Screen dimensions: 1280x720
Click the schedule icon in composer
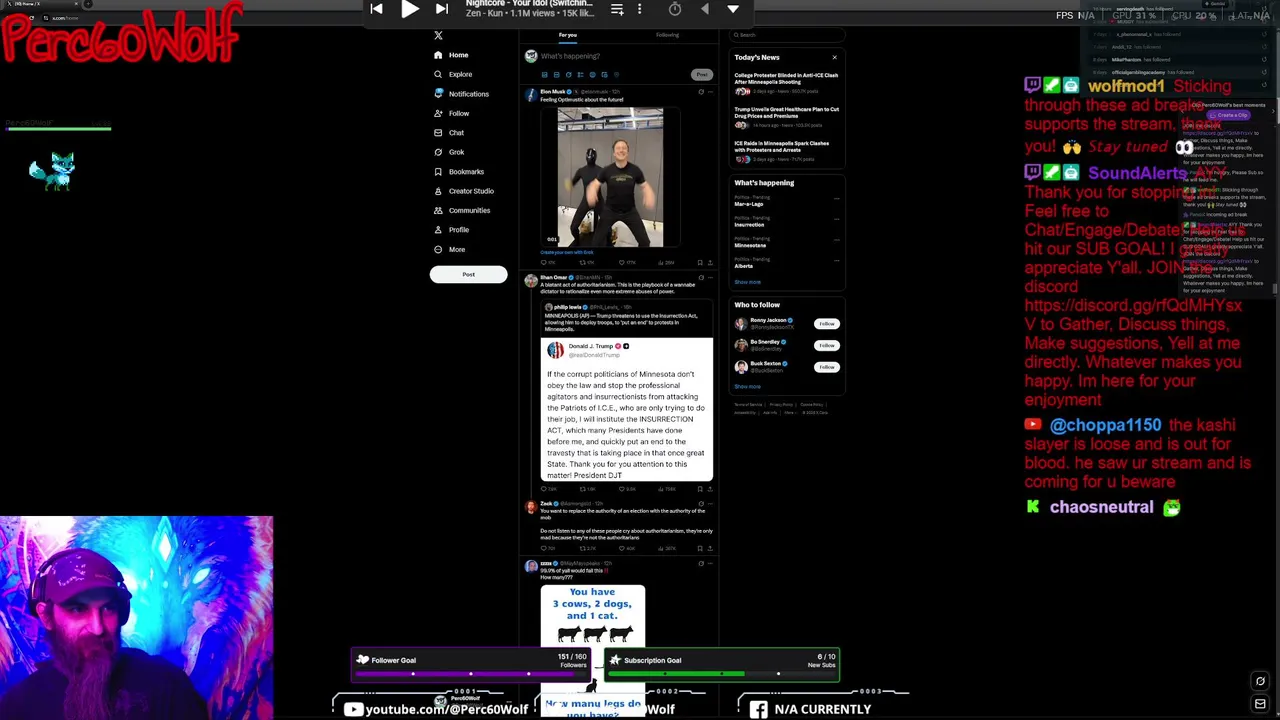coord(605,75)
